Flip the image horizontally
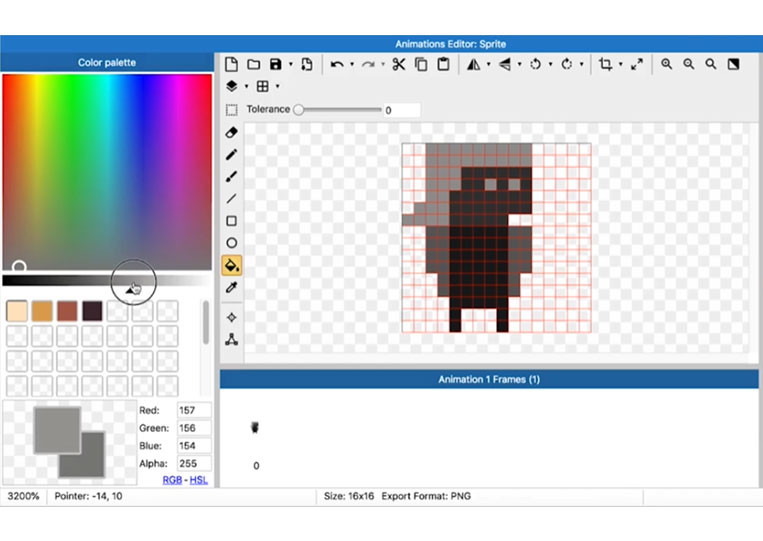 (x=473, y=64)
